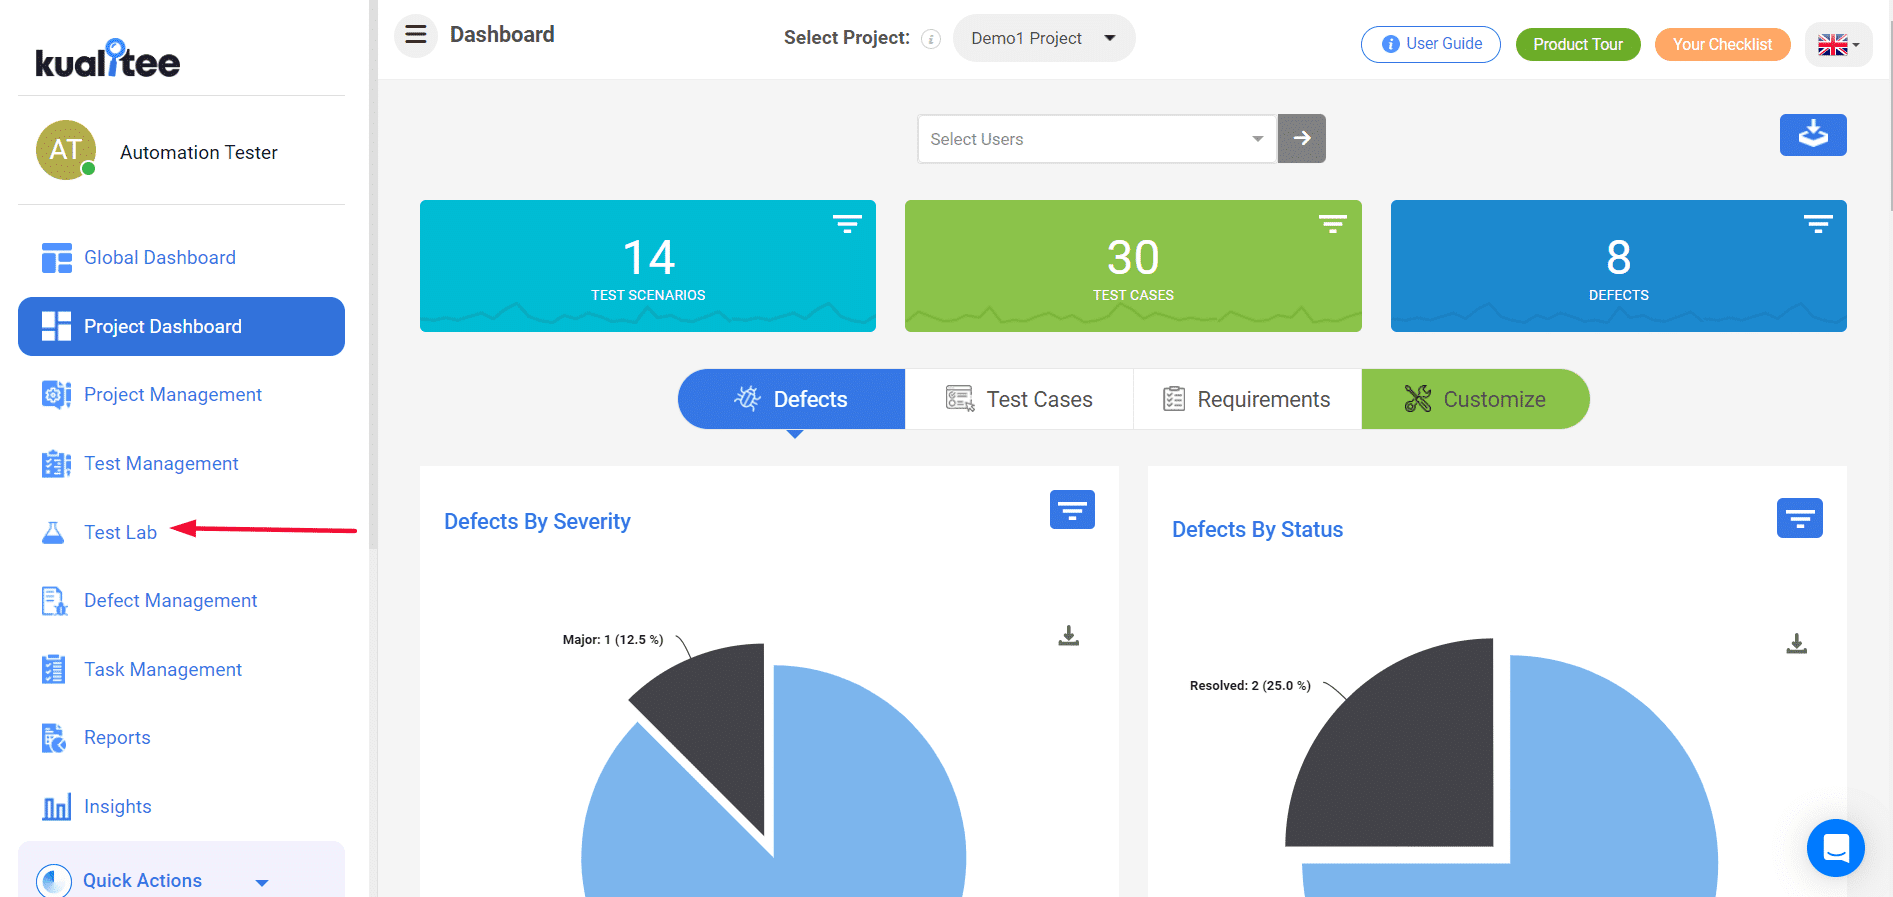Click the 'Resolved: 2 (25.0 %)' label
1893x897 pixels.
(x=1250, y=686)
